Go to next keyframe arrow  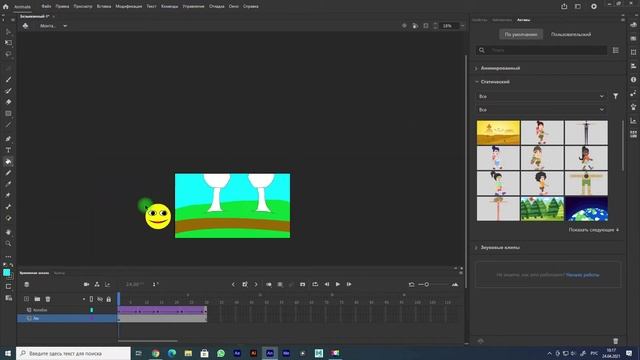[x=256, y=284]
